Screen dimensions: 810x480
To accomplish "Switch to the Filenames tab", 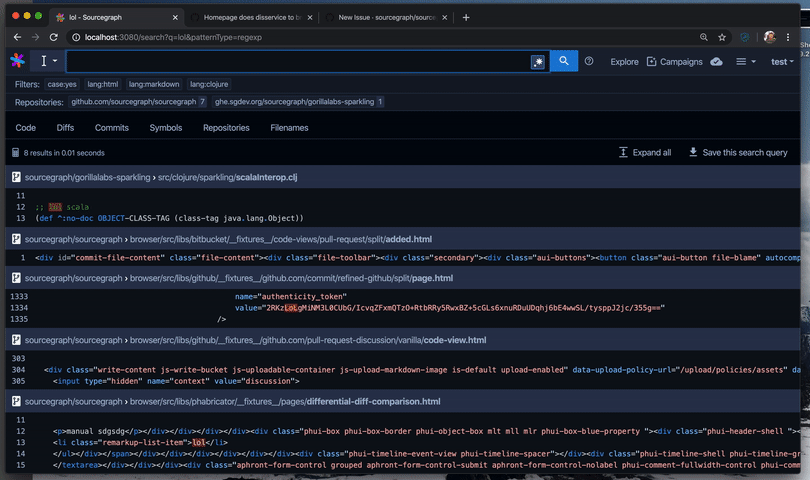I will [x=289, y=128].
